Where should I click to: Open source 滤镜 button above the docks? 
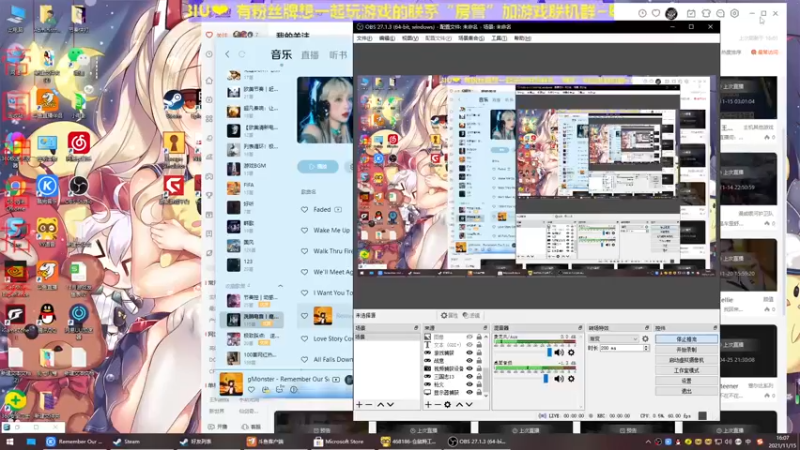(471, 316)
